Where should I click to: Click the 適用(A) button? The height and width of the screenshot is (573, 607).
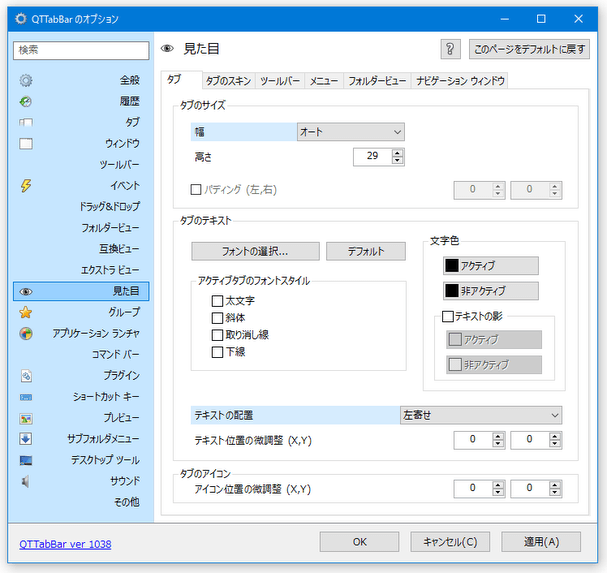(541, 542)
